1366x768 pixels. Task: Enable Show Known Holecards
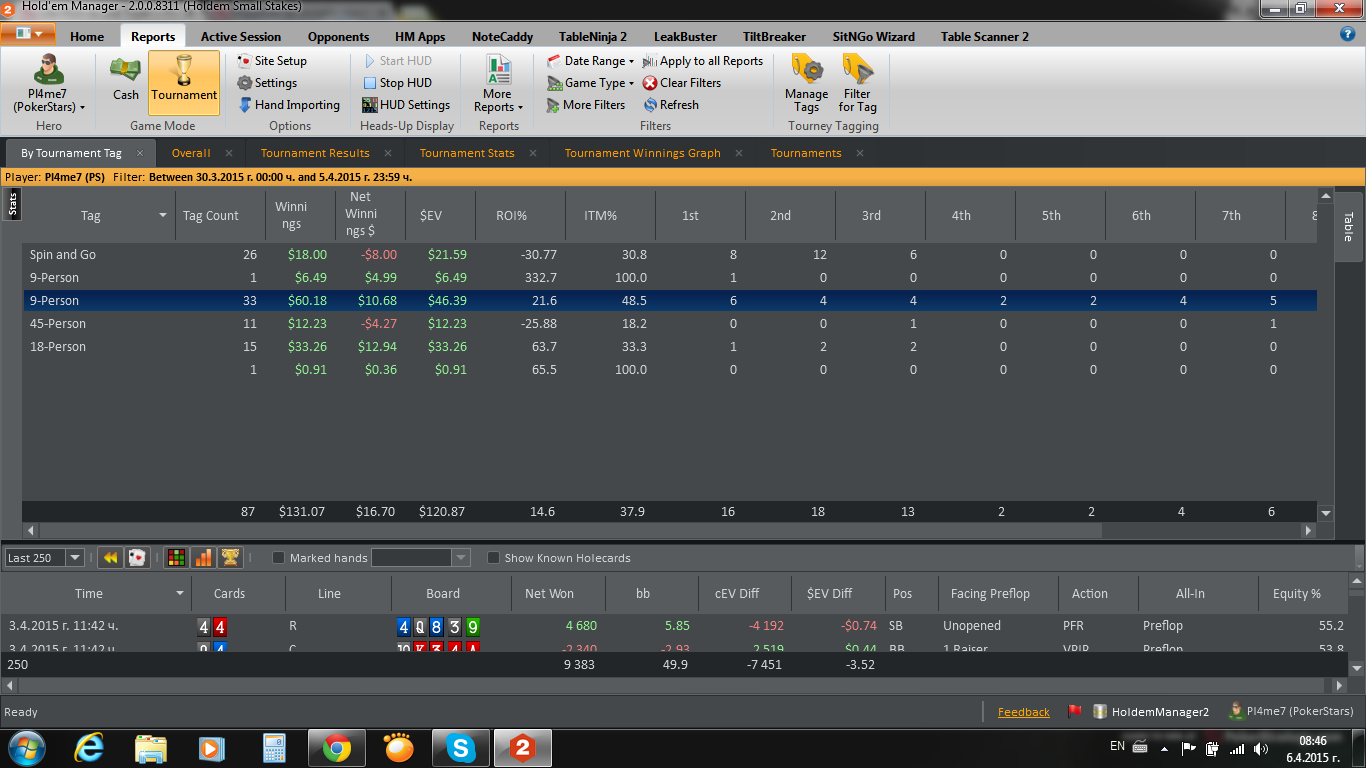494,558
